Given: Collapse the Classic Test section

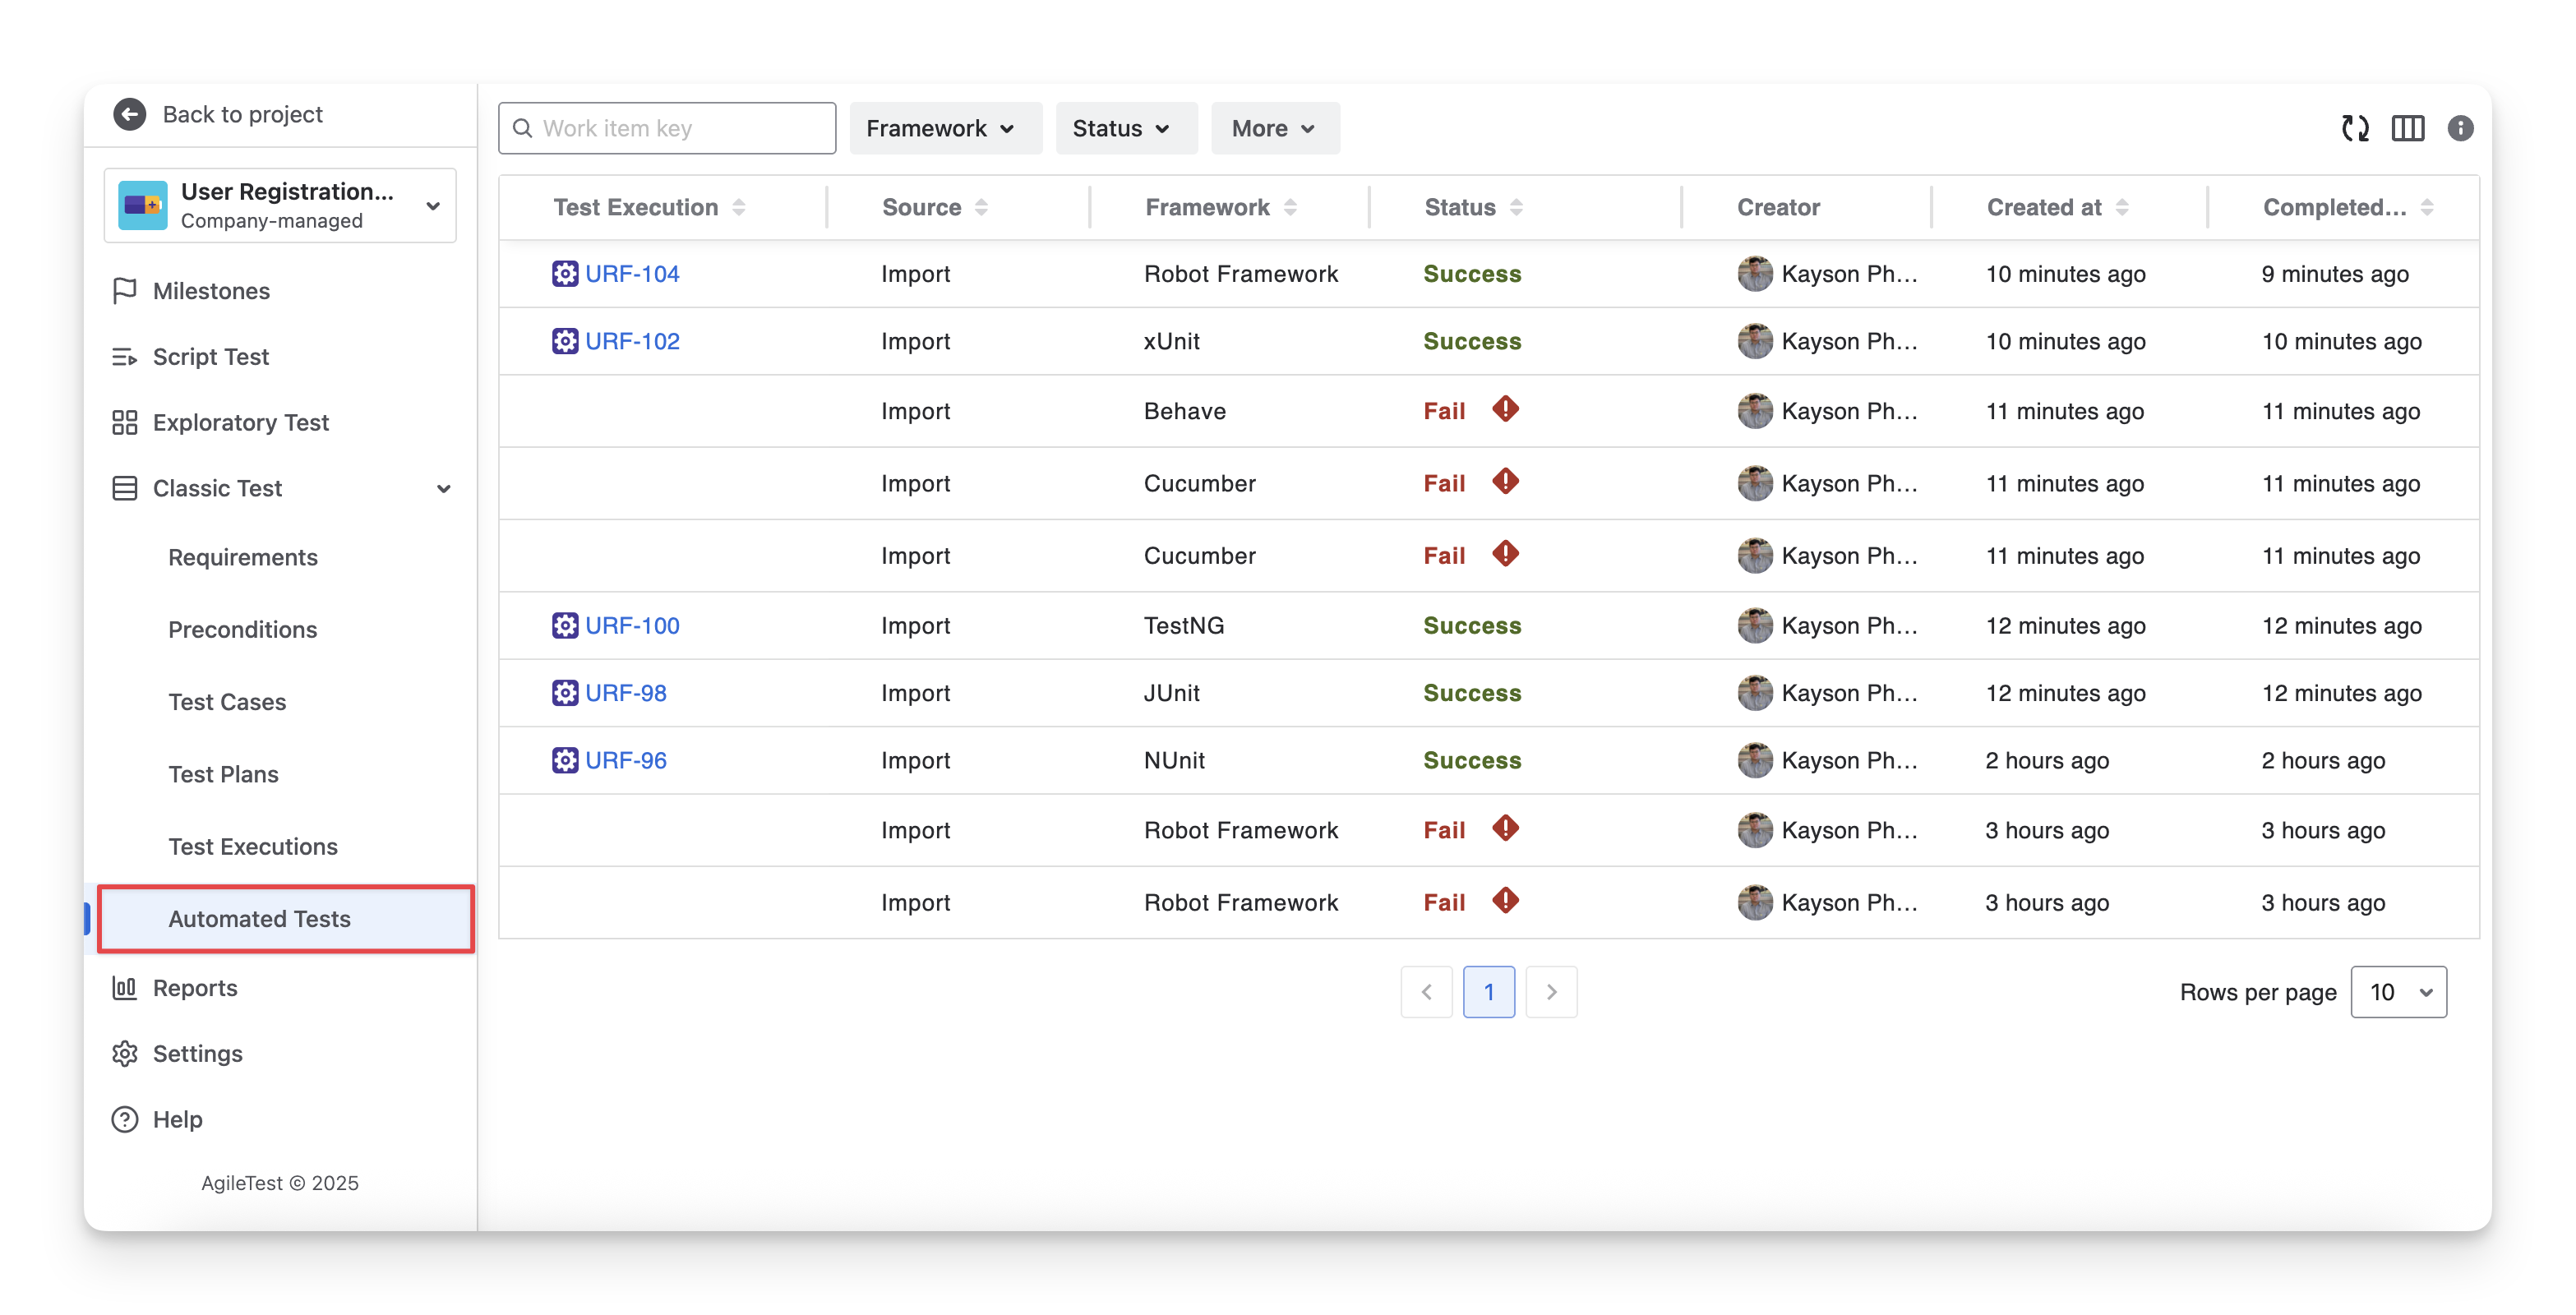Looking at the screenshot, I should (x=444, y=488).
